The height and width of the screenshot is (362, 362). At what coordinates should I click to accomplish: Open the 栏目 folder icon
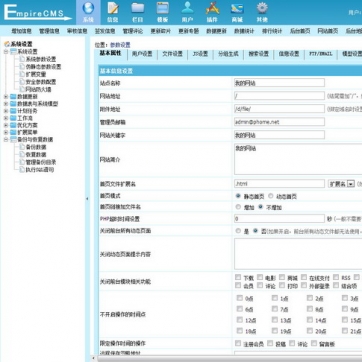point(138,8)
